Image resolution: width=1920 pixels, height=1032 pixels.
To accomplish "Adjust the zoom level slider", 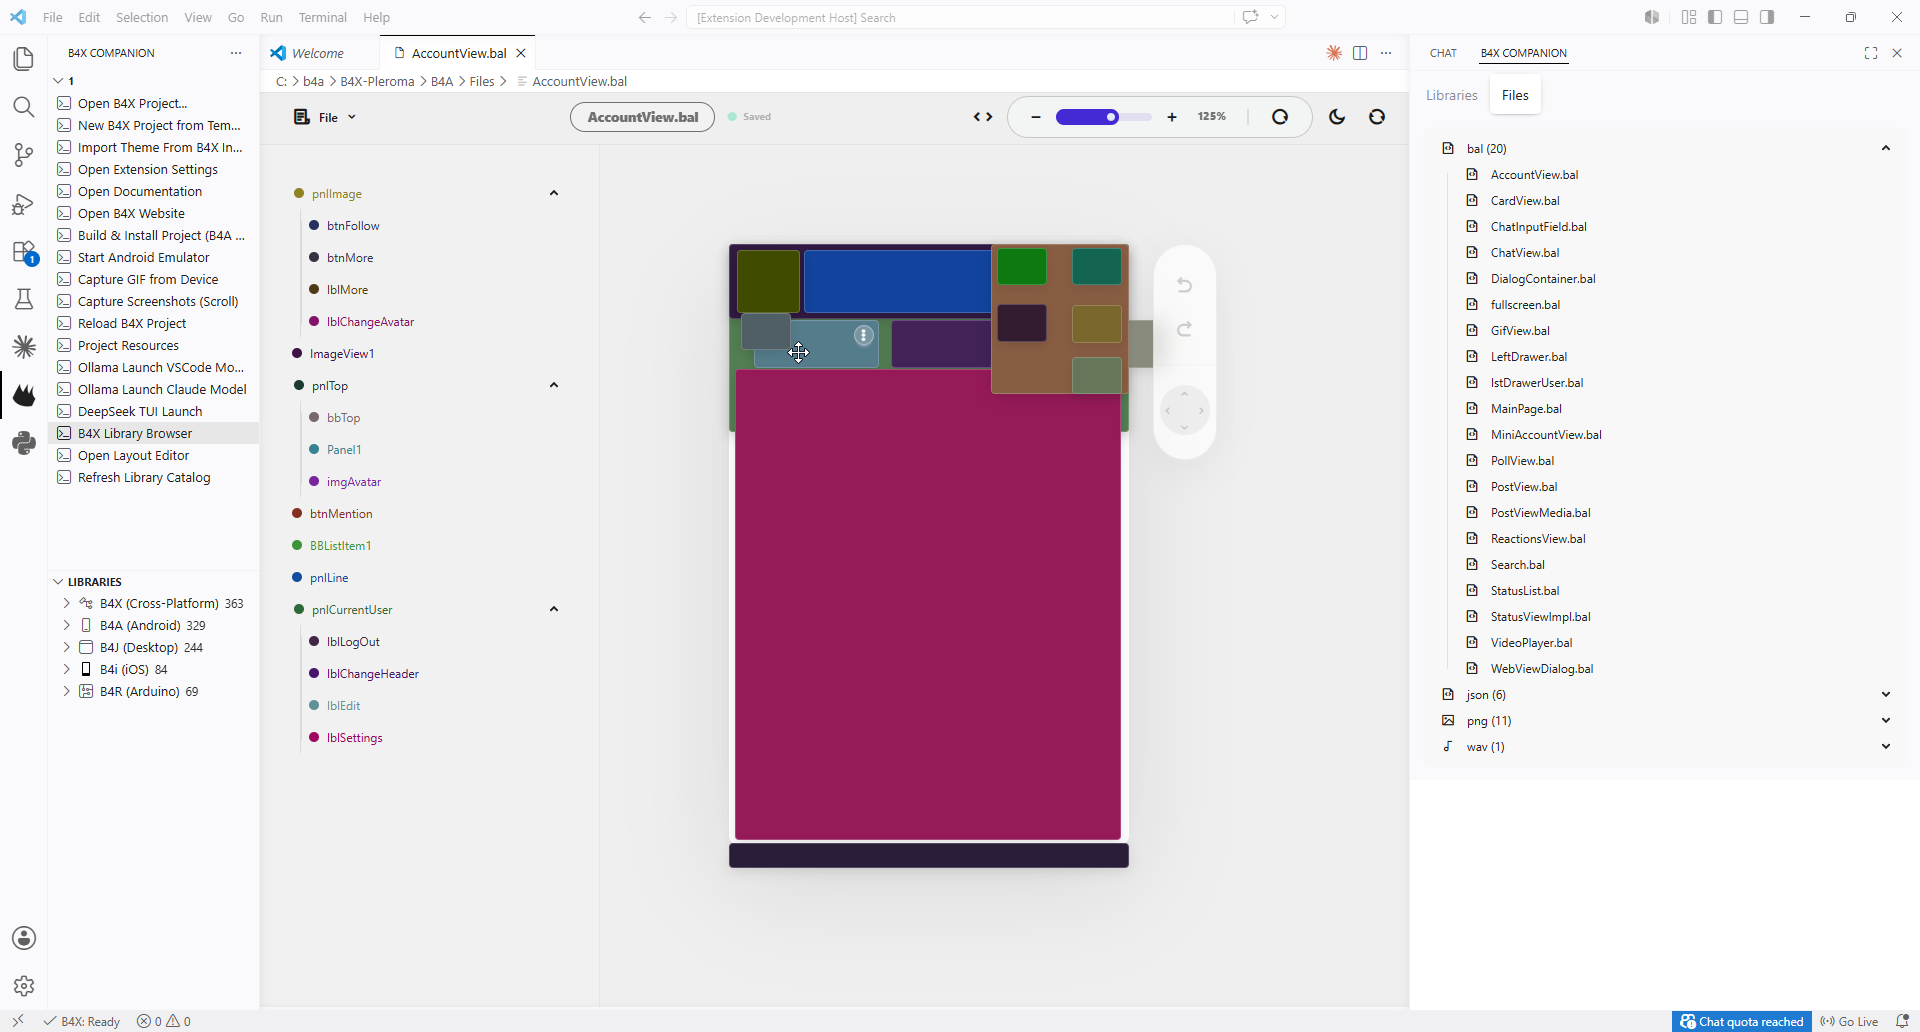I will tap(1103, 117).
